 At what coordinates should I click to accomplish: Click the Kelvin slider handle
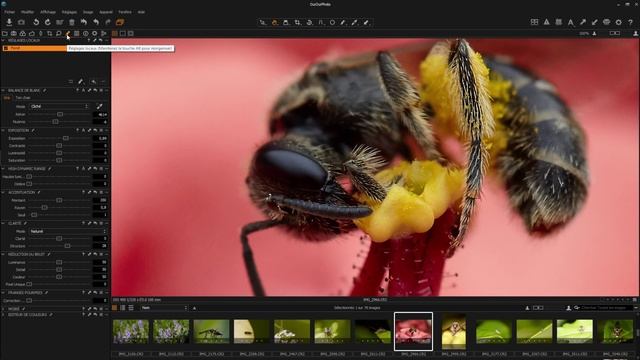60,114
